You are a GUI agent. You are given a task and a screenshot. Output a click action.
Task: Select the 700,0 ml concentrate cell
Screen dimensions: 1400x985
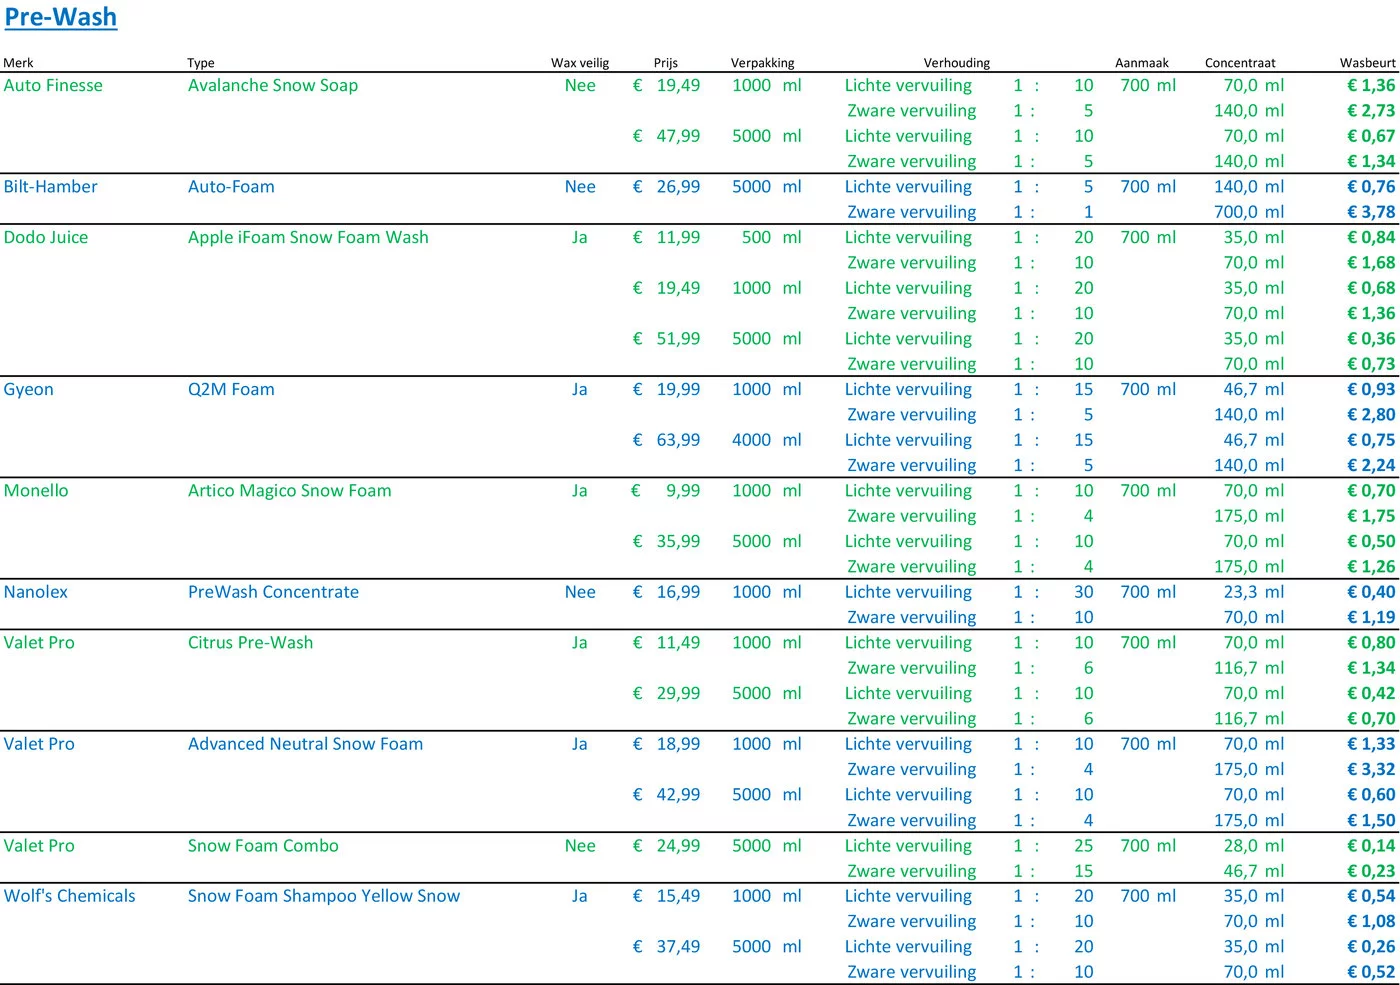(1249, 211)
